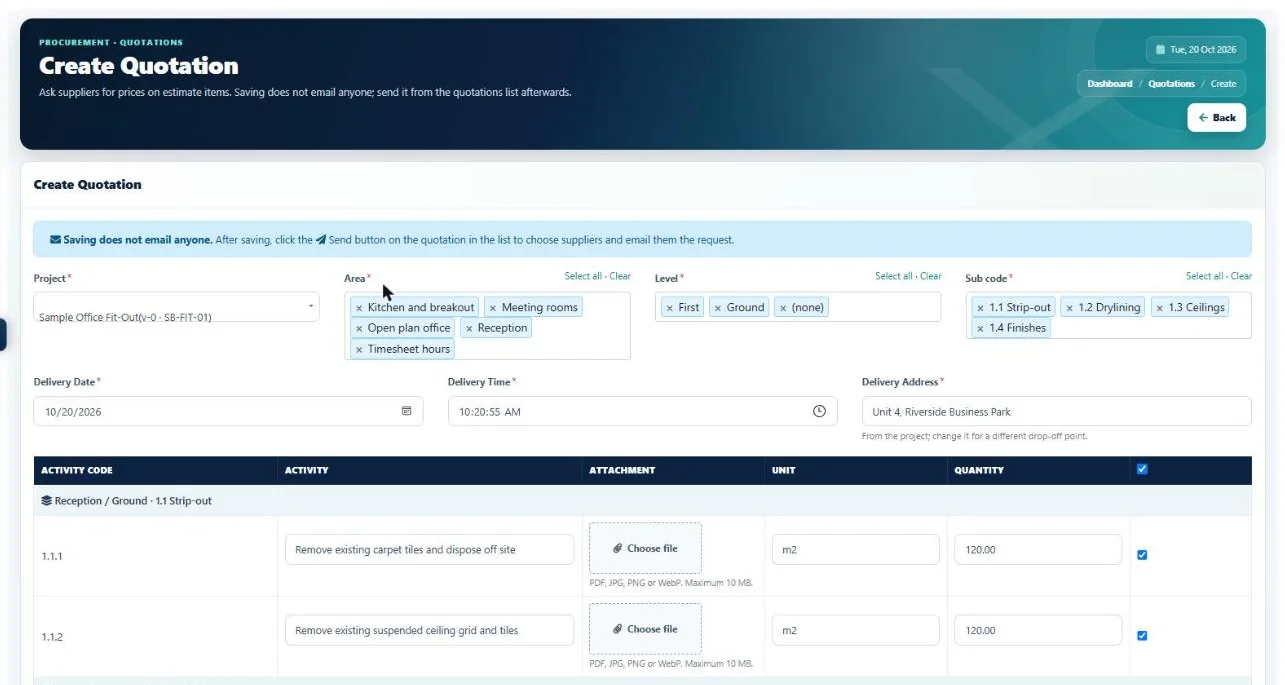Viewport: 1285px width, 685px height.
Task: Remove the 1.1 Strip-out sub code
Action: point(981,308)
